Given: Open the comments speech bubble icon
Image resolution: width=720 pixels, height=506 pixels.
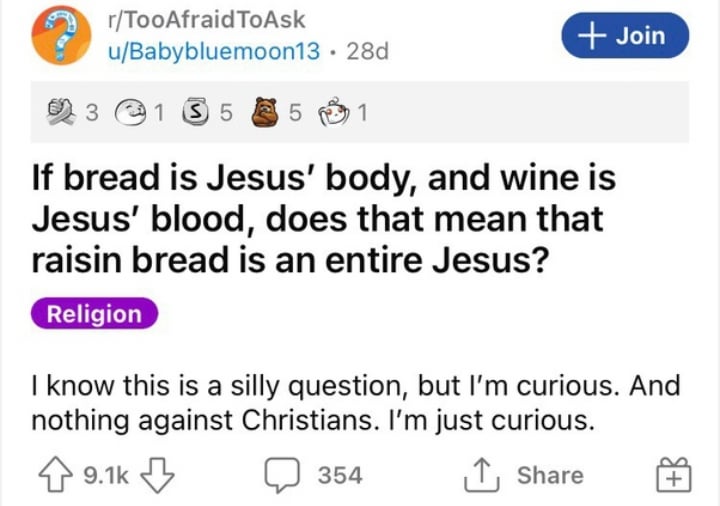Looking at the screenshot, I should pyautogui.click(x=282, y=475).
